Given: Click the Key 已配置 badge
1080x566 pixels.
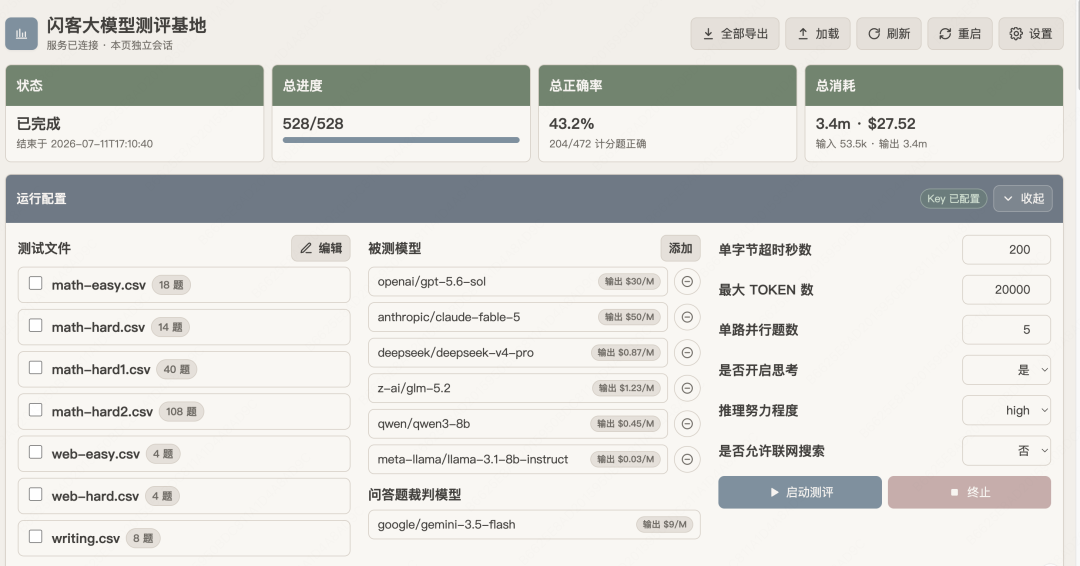Looking at the screenshot, I should [x=953, y=198].
